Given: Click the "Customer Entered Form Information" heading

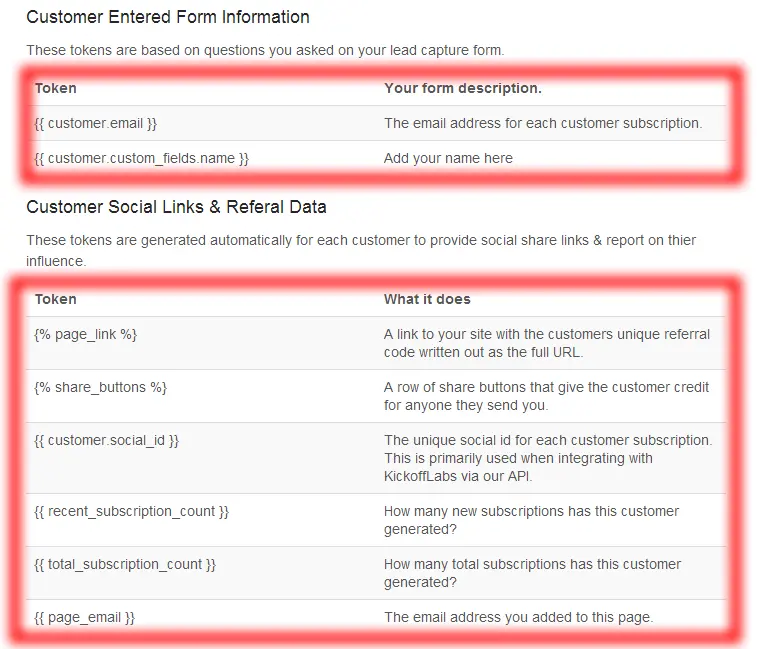Looking at the screenshot, I should 167,17.
